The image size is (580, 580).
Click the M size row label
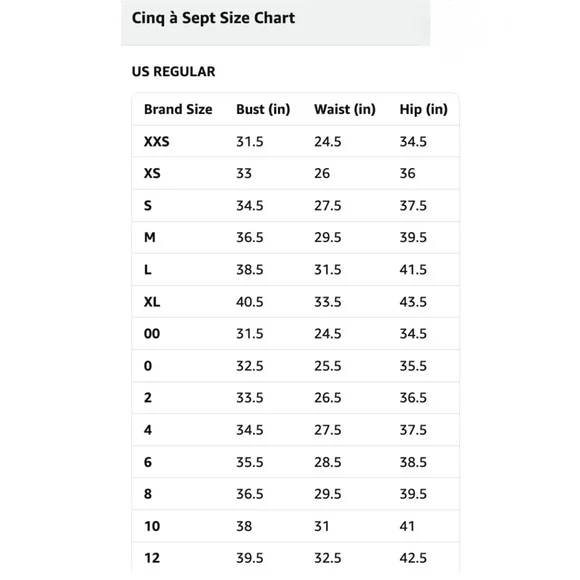(149, 237)
